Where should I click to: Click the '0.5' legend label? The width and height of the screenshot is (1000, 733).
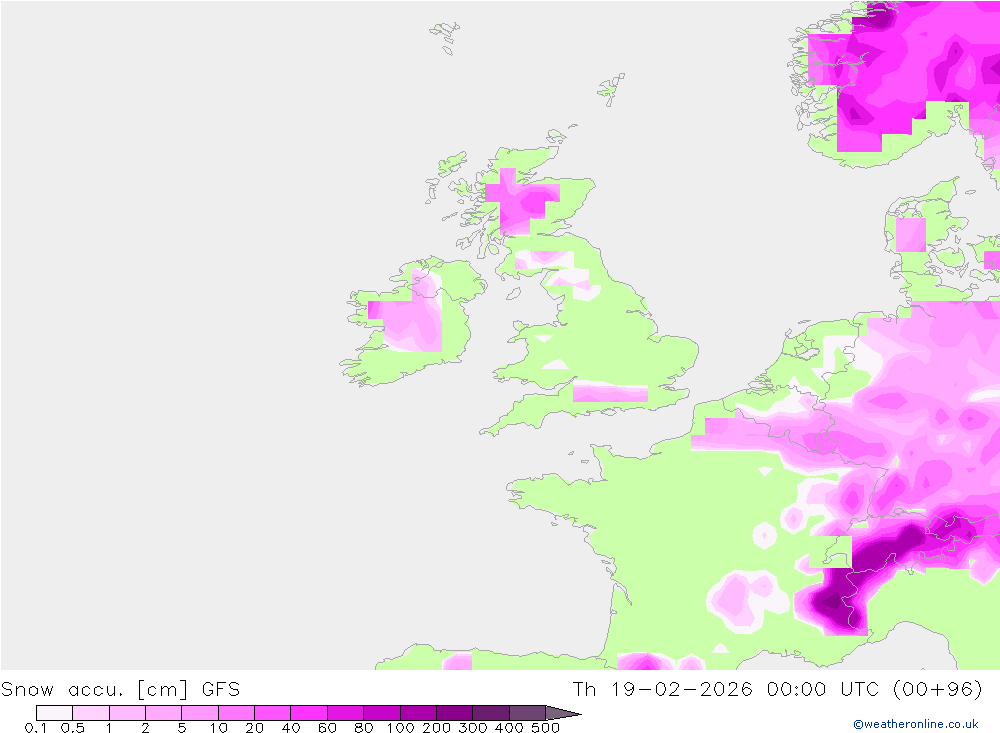(73, 728)
